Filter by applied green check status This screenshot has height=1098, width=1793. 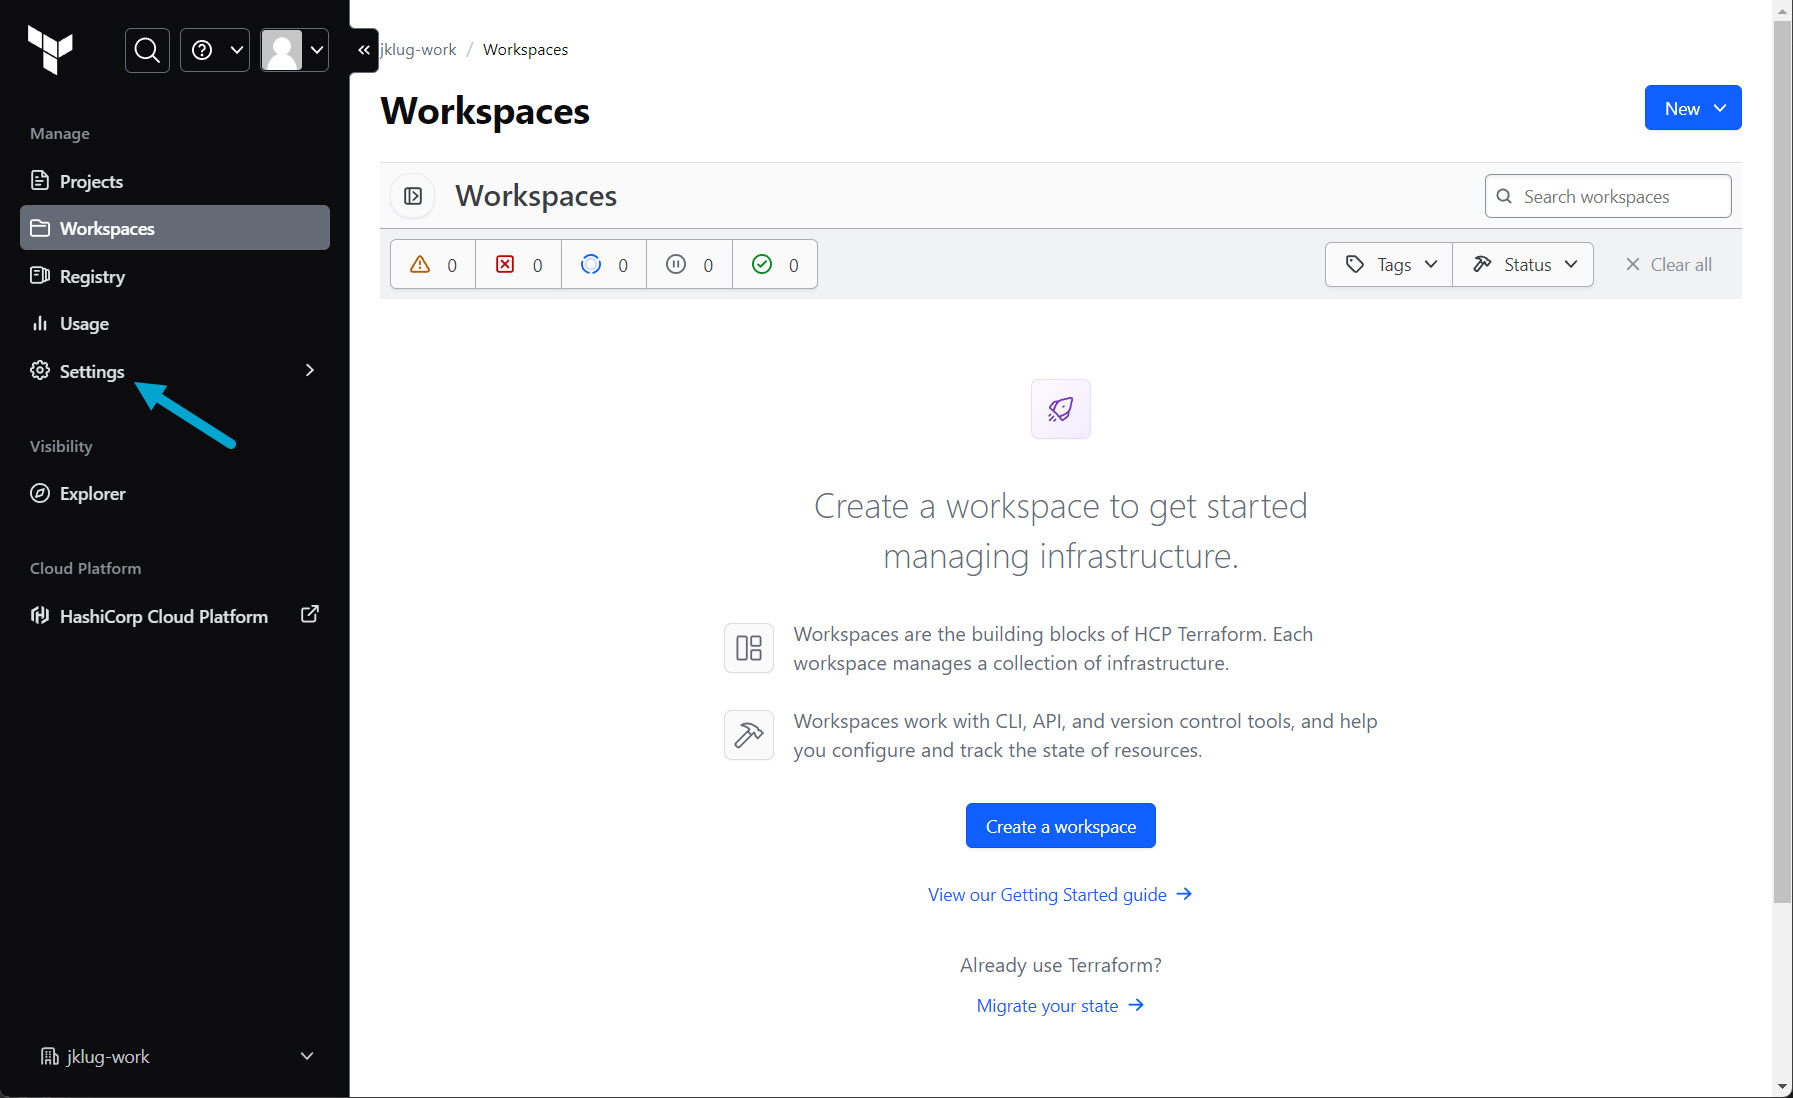click(x=775, y=265)
